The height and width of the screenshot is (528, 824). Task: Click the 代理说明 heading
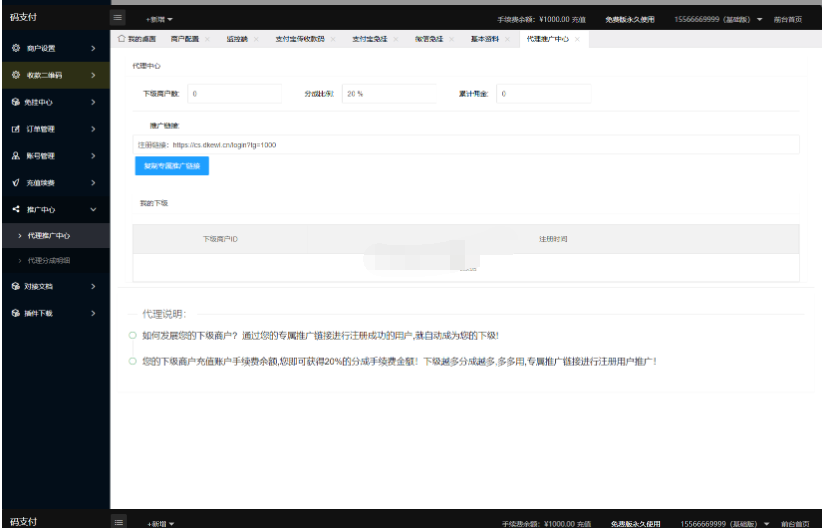click(164, 314)
